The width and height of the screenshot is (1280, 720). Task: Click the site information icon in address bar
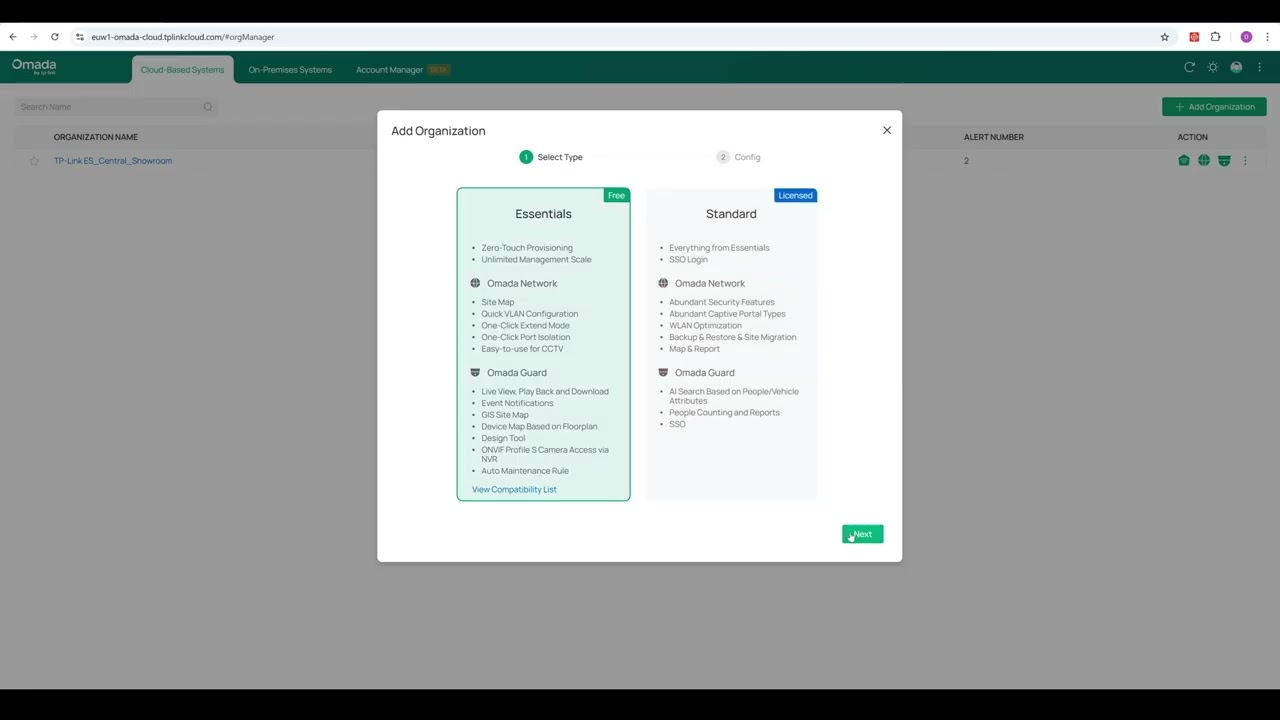80,37
